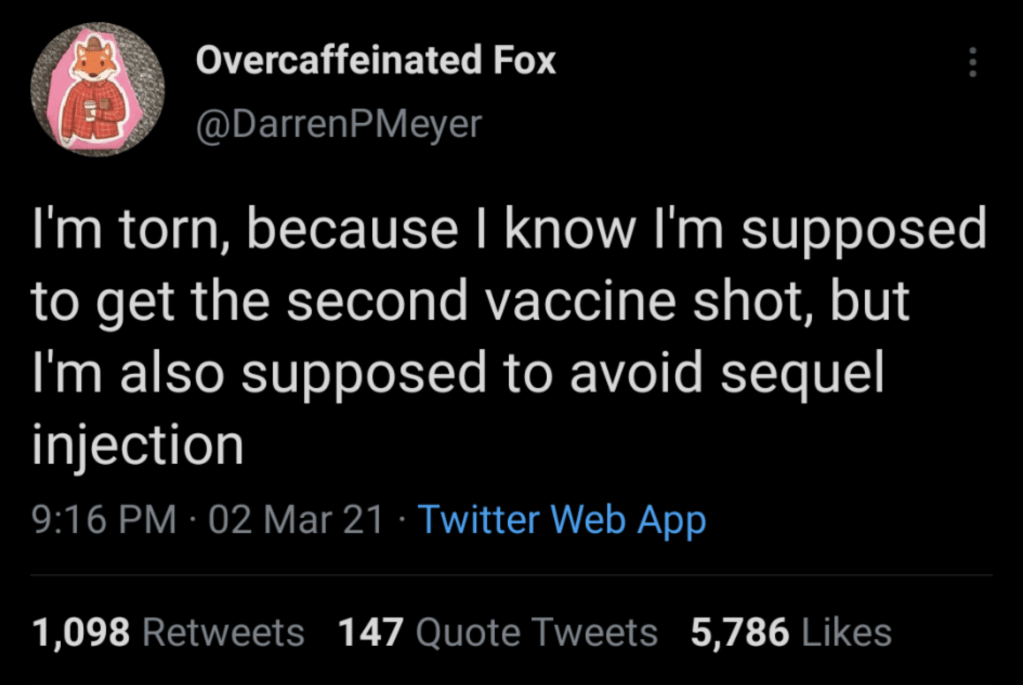
Task: Open the Quote Tweets label
Action: click(x=536, y=632)
